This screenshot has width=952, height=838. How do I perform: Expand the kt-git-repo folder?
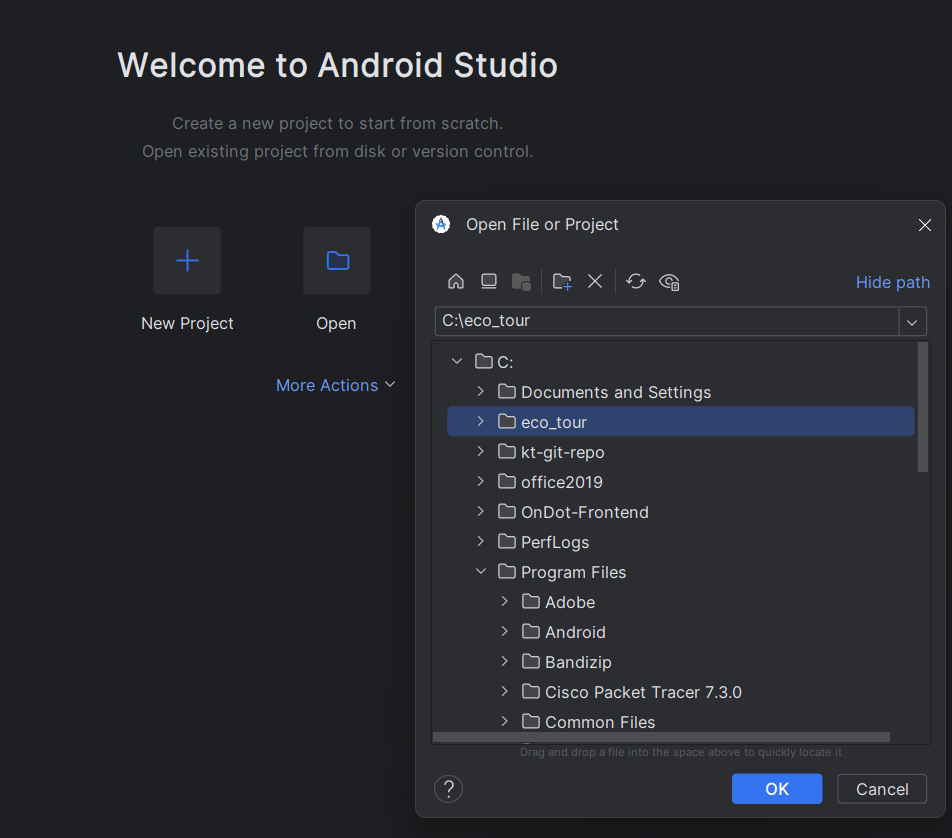coord(480,451)
